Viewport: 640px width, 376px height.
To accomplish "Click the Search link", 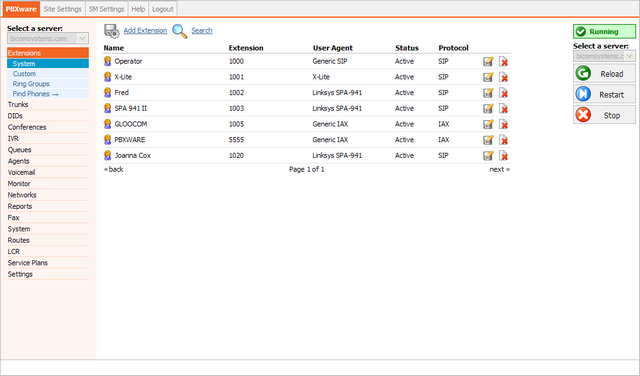I will (x=202, y=31).
